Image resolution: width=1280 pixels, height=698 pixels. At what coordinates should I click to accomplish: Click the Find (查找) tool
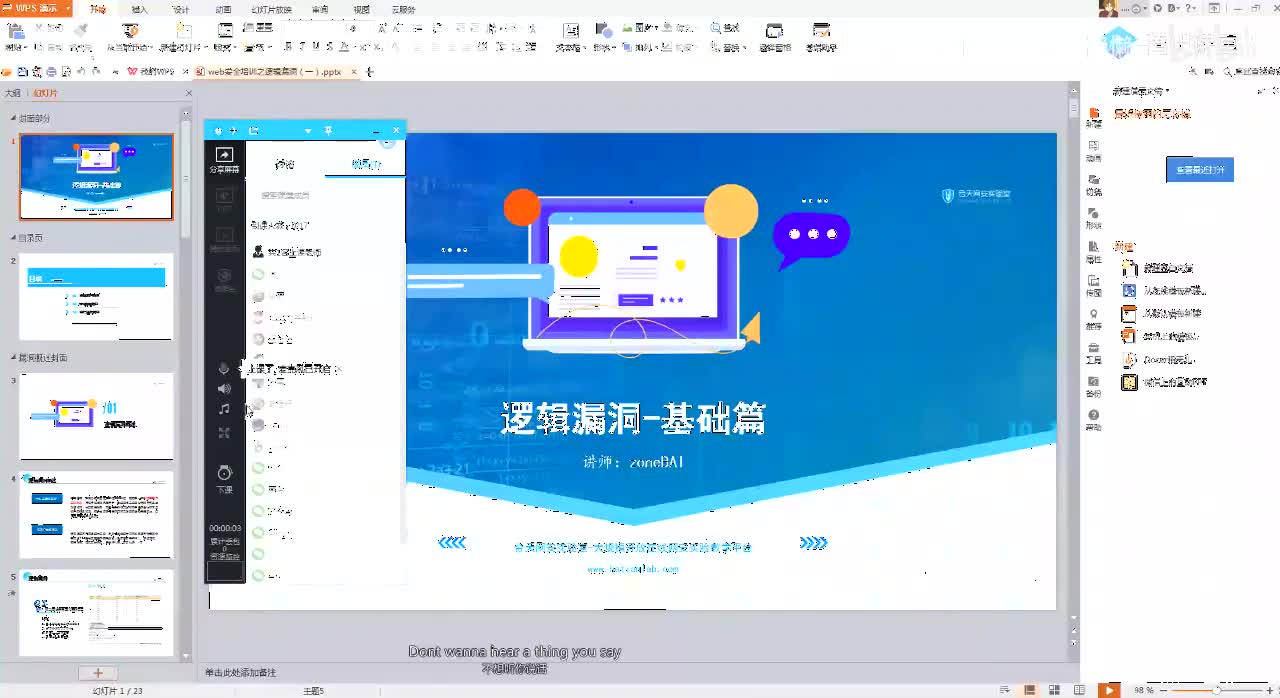point(725,28)
